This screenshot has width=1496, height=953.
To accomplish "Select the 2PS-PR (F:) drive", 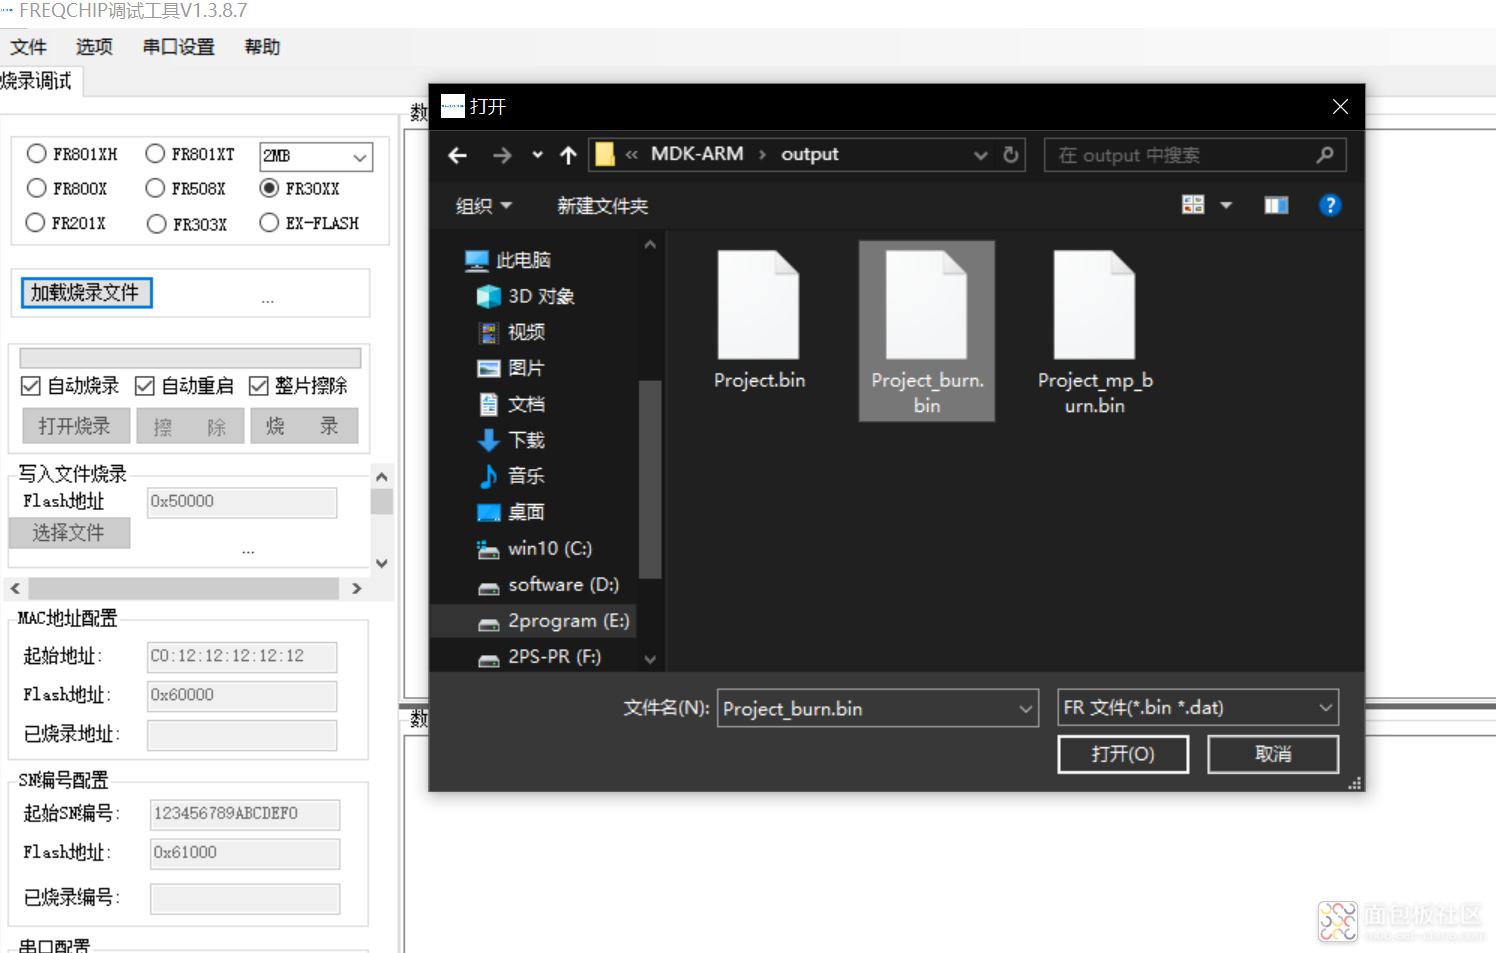I will (540, 657).
